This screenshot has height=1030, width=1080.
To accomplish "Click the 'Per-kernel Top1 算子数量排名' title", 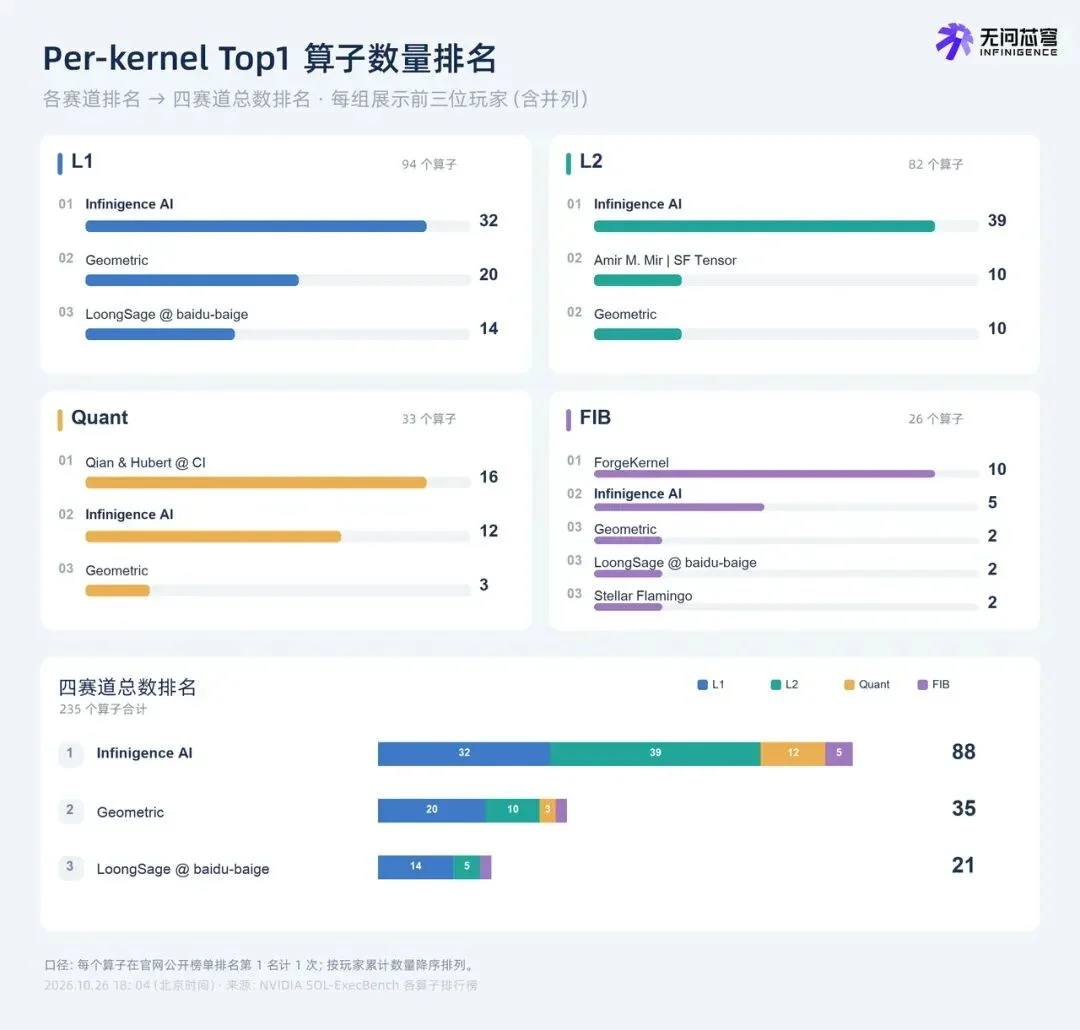I will pos(269,59).
